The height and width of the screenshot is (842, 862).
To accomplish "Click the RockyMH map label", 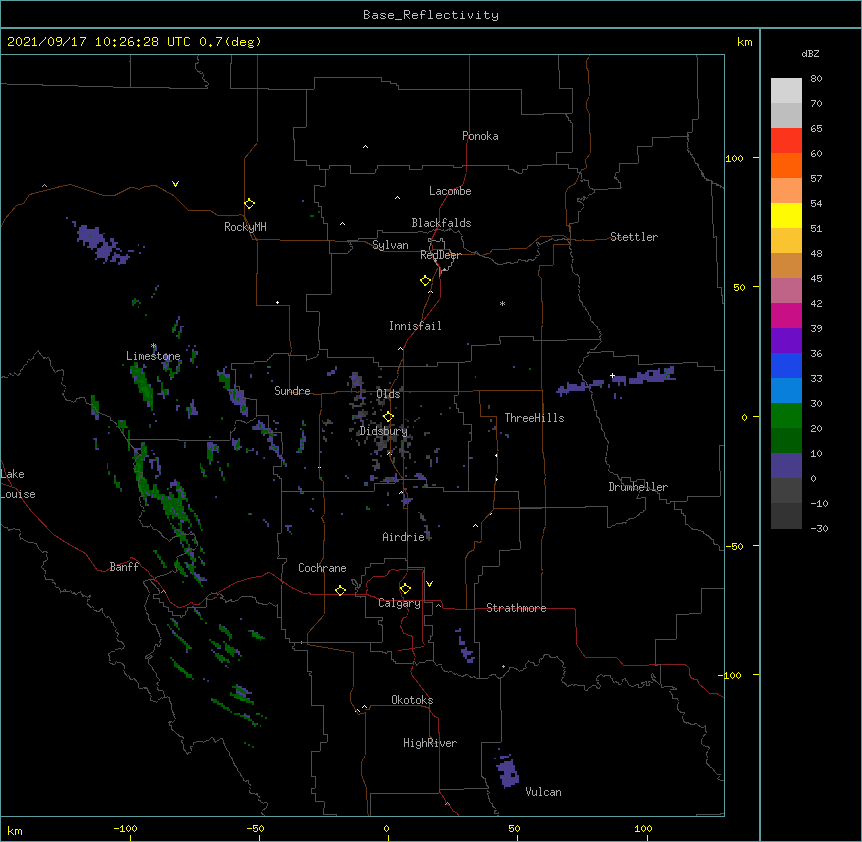I will (x=245, y=227).
